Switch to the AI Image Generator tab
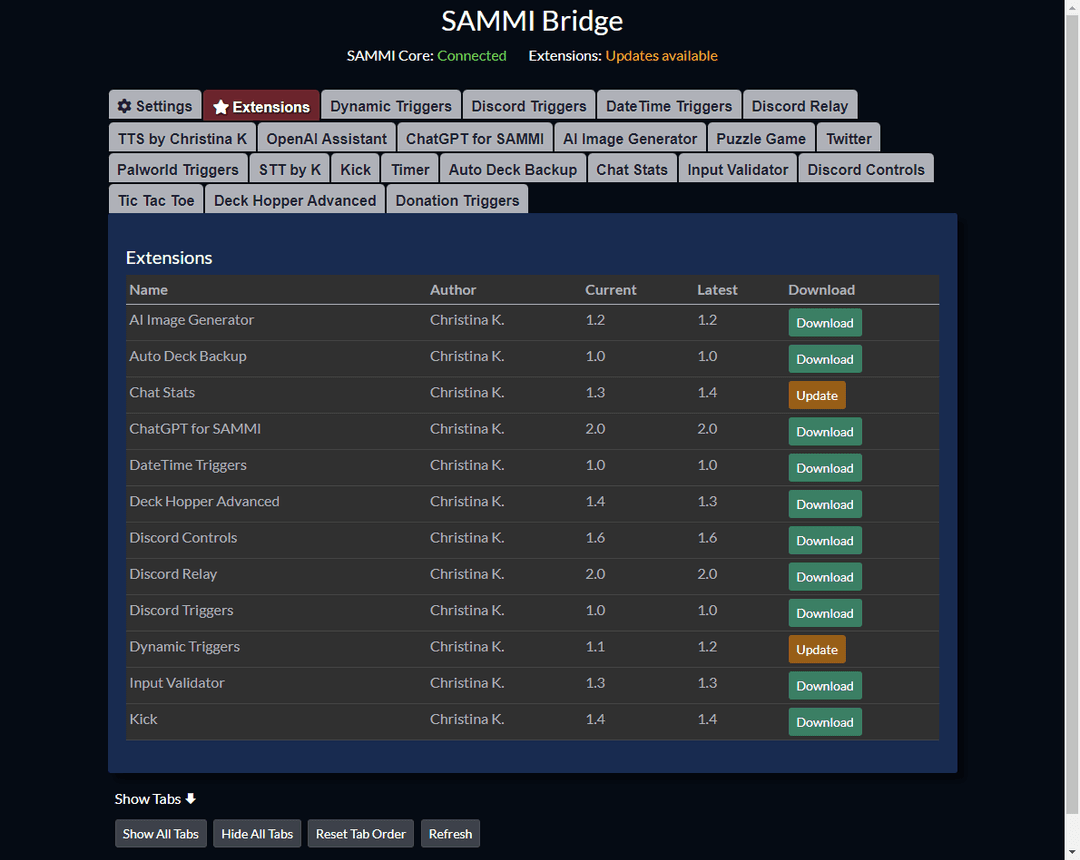 pos(630,138)
